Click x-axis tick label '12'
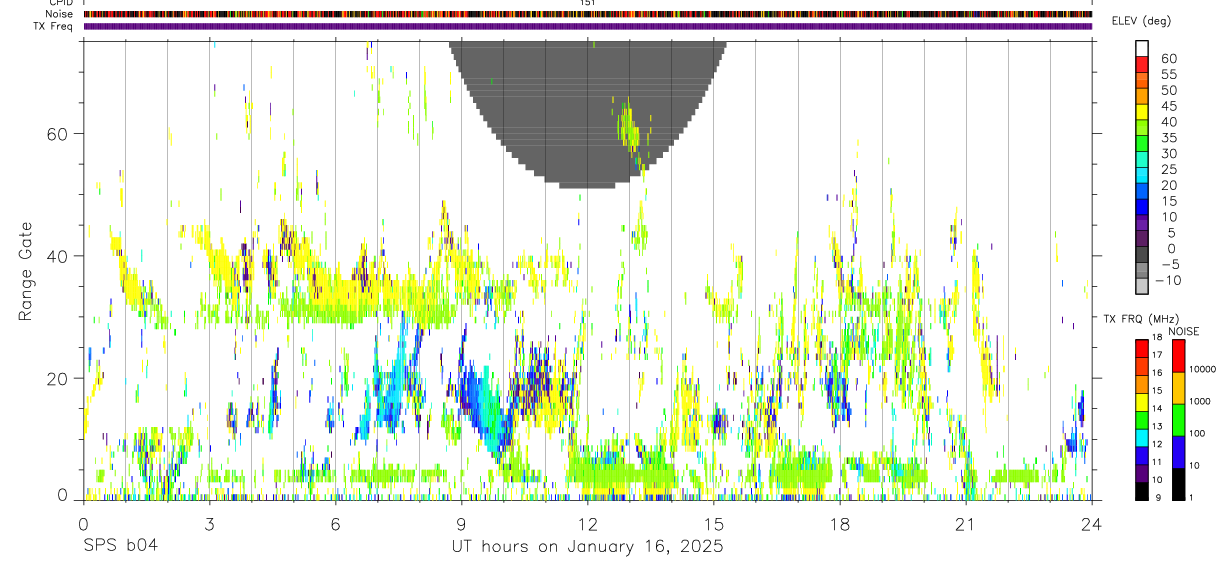 click(x=588, y=524)
